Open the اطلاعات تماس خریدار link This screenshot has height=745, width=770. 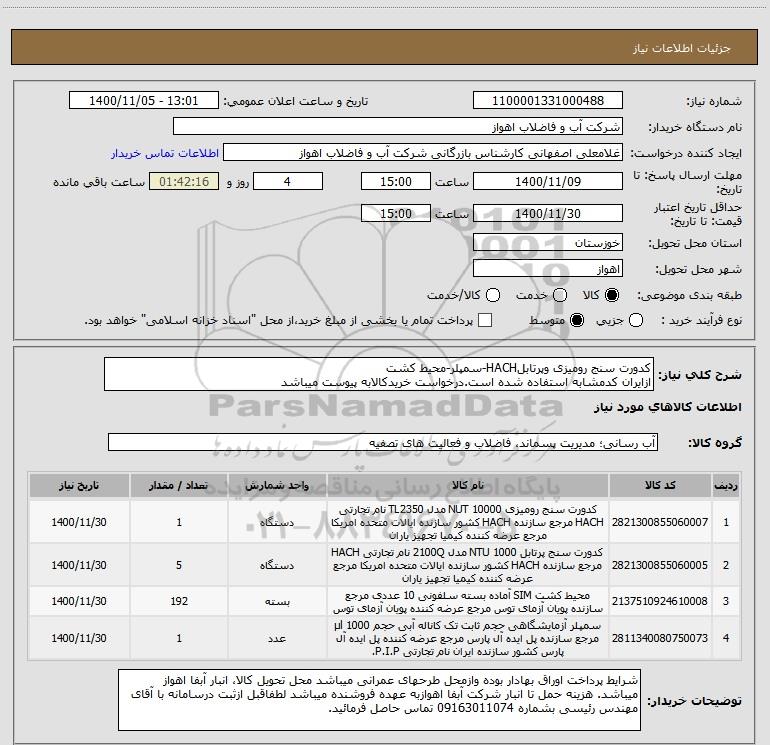point(165,153)
